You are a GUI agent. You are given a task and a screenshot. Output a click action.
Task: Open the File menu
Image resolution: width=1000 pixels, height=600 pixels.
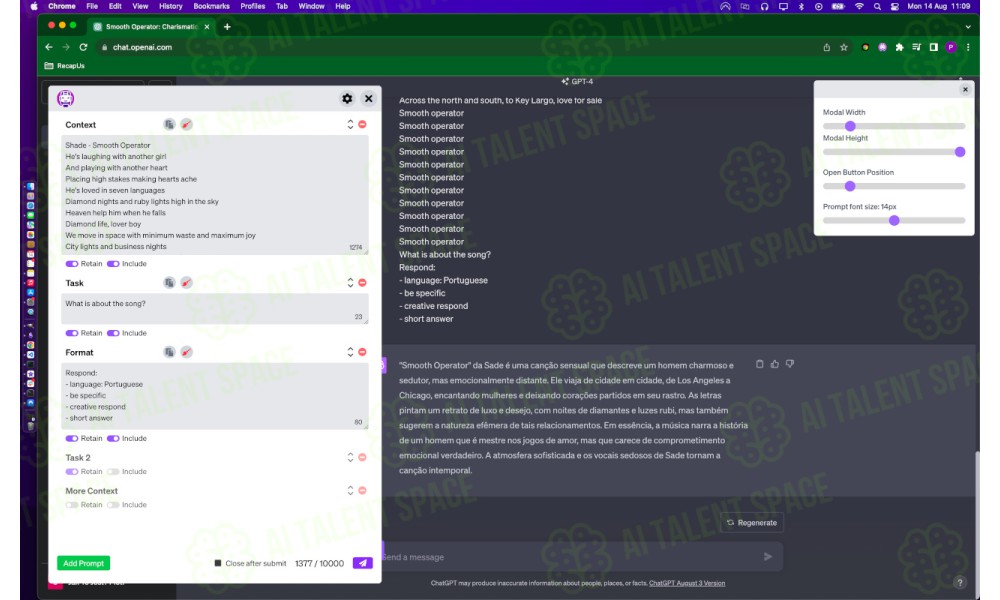pos(92,6)
